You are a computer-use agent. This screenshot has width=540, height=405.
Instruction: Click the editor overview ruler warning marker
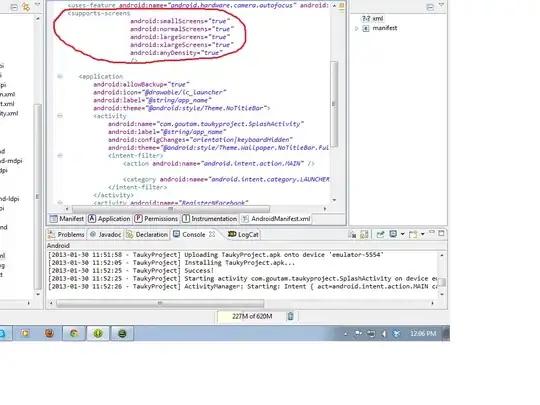coord(342,6)
